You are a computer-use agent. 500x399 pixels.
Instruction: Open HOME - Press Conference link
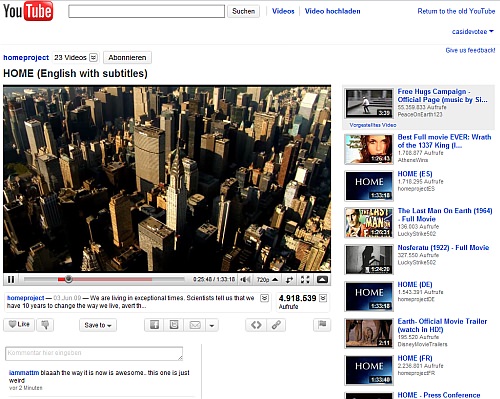[x=439, y=395]
